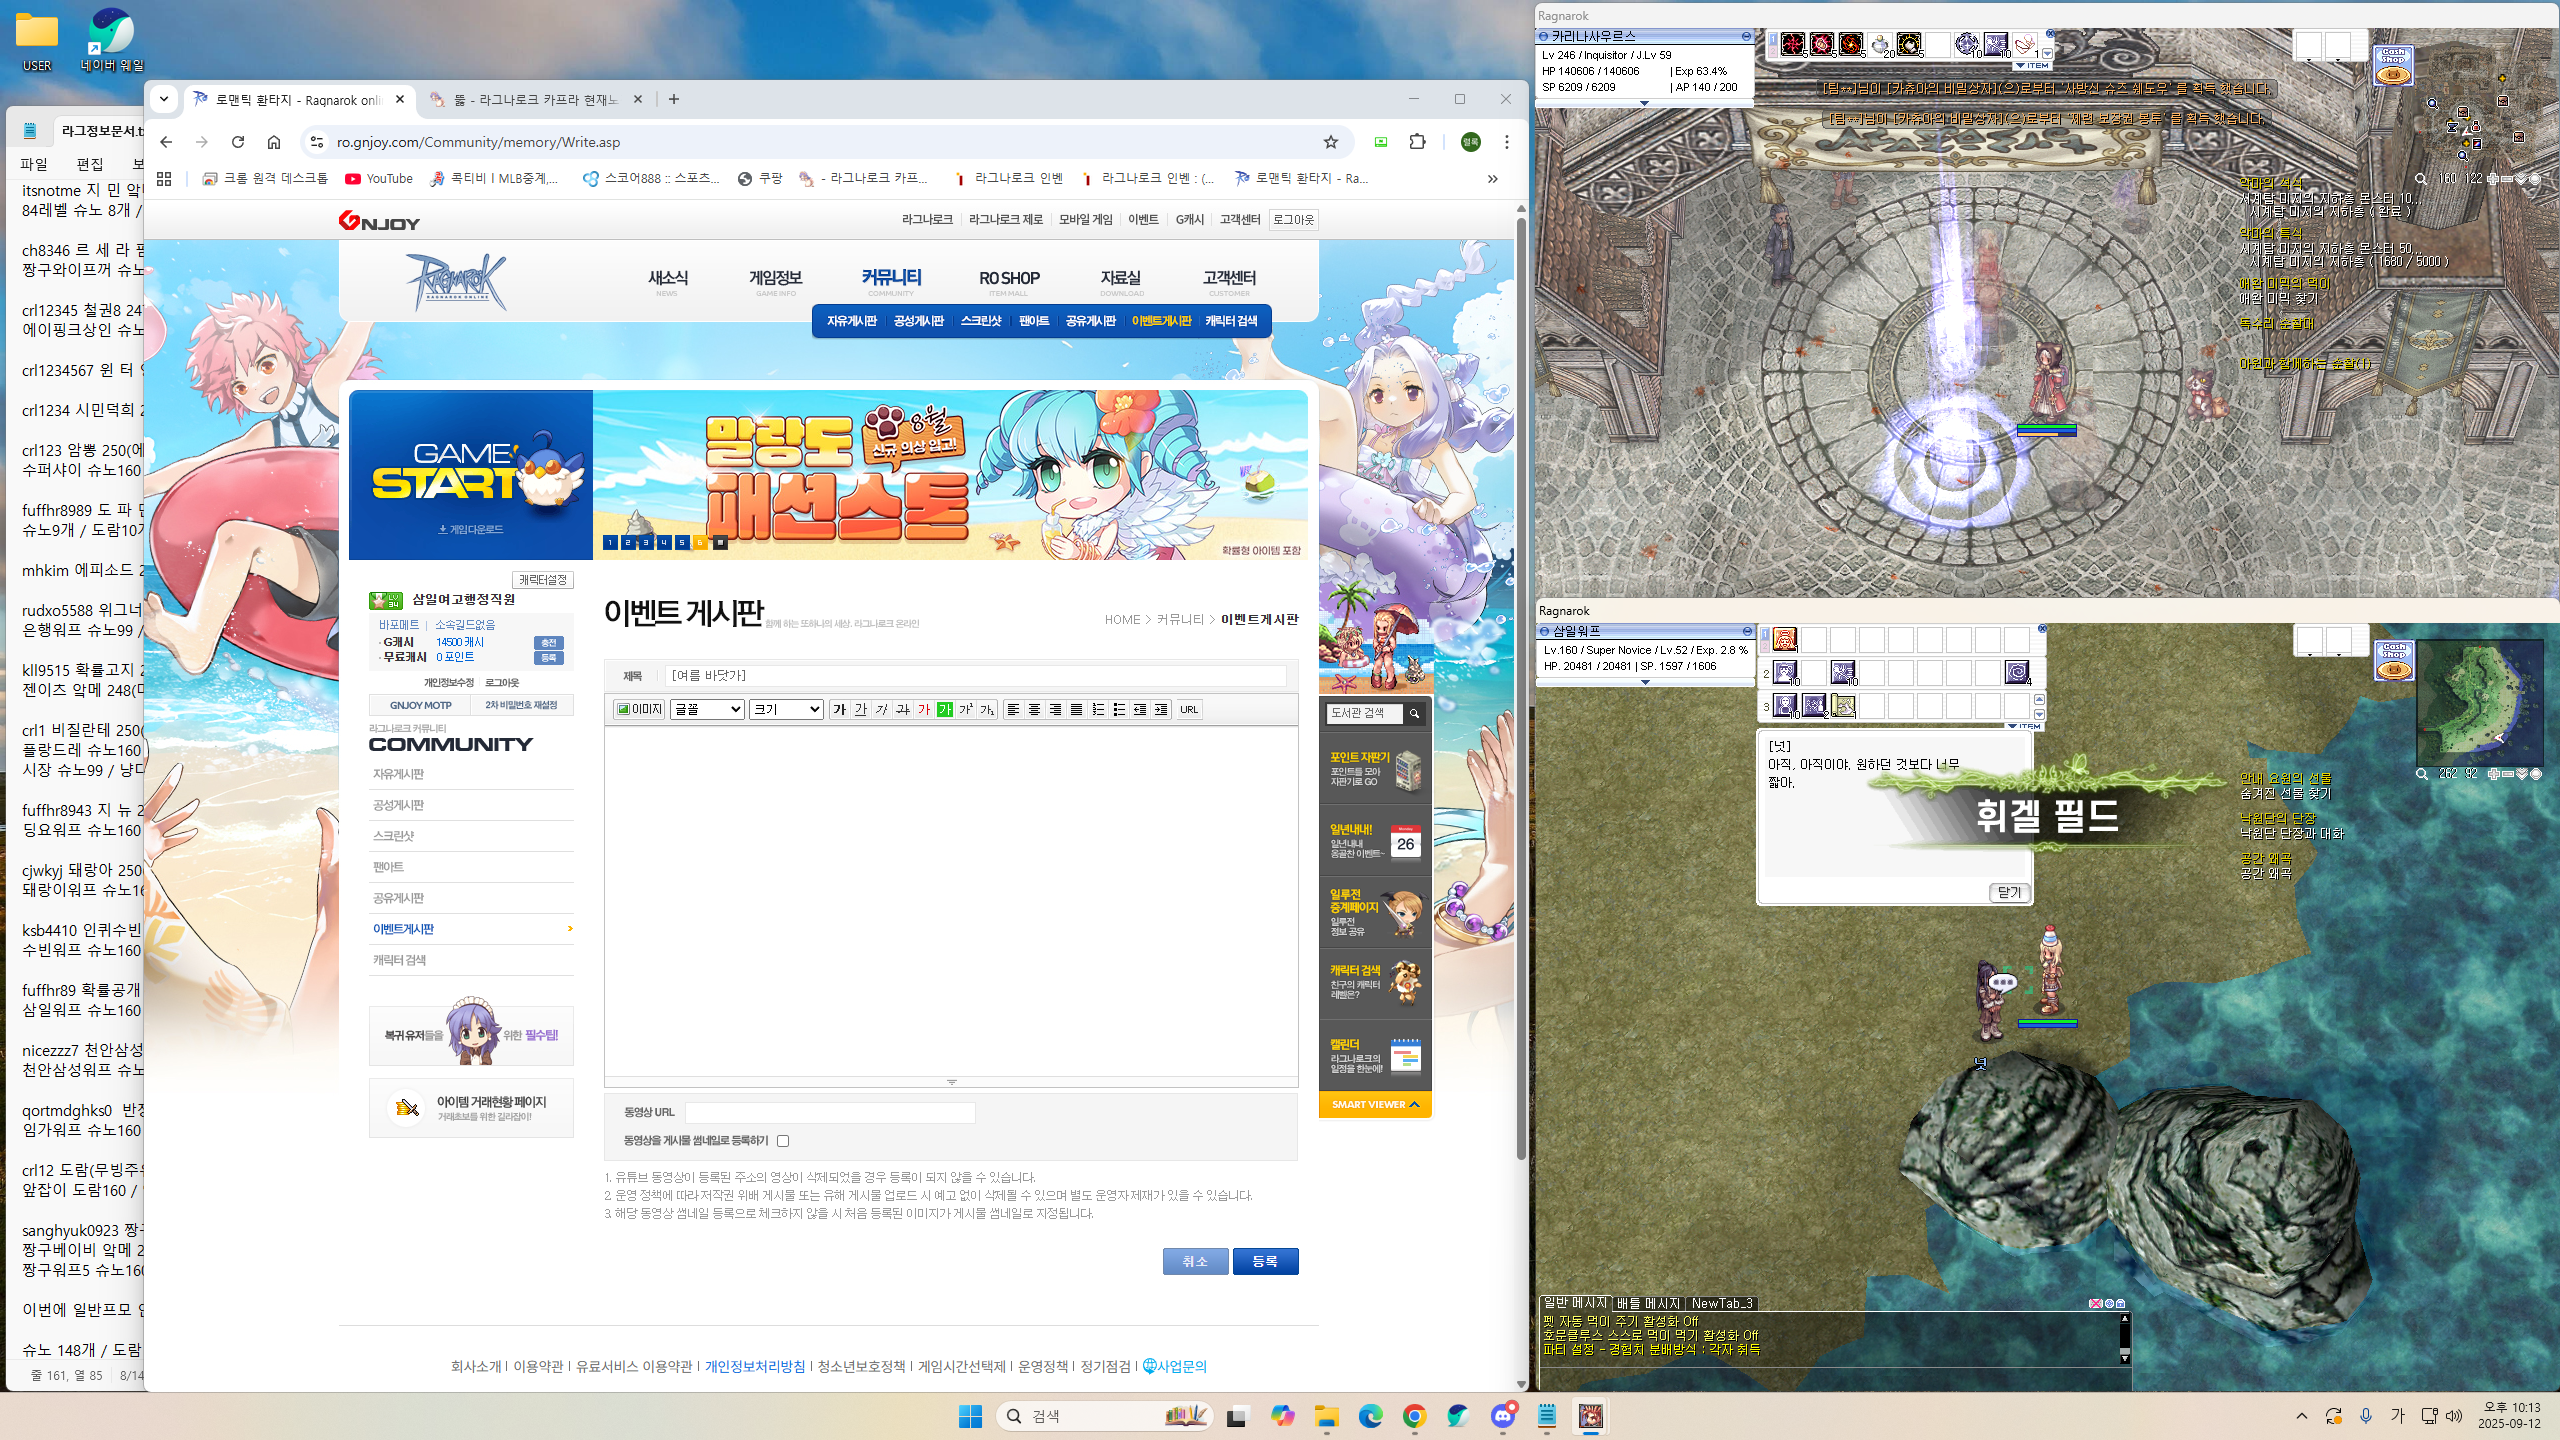Screen dimensions: 2560x1440
Task: Decrease indent in editor toolbar
Action: [1140, 709]
